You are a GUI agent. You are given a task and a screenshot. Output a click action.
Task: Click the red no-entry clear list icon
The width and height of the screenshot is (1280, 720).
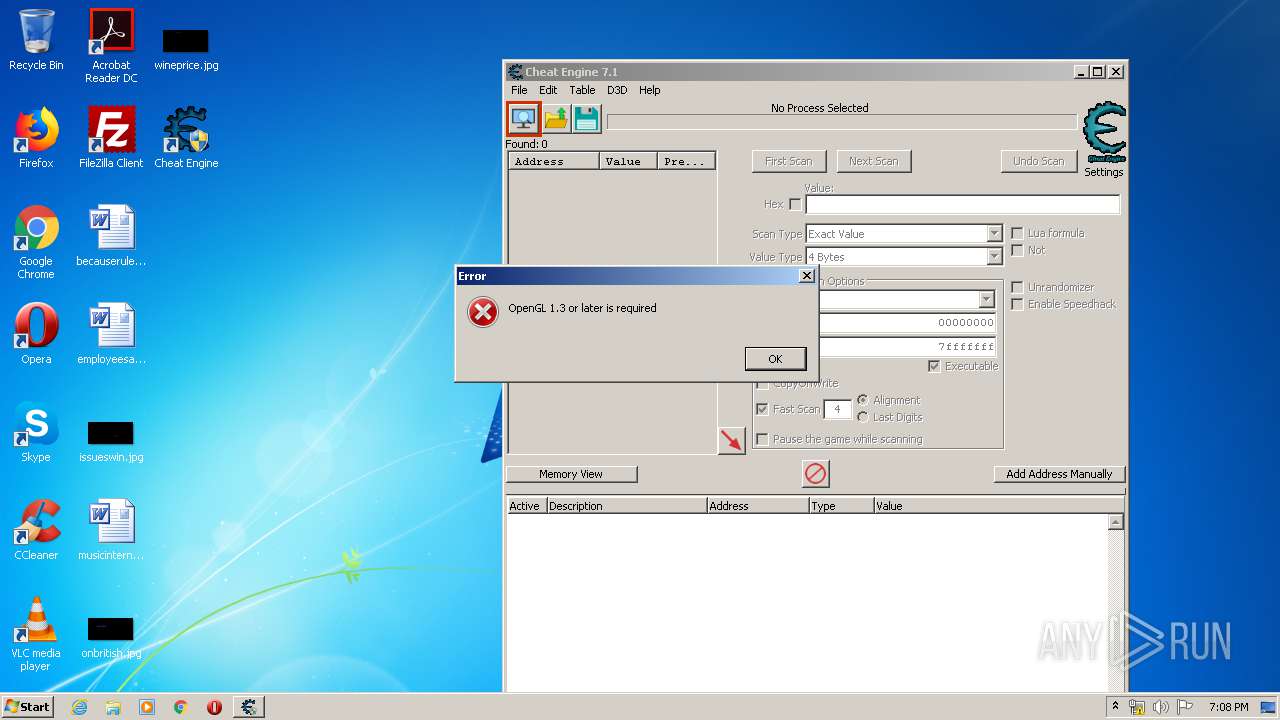(816, 474)
